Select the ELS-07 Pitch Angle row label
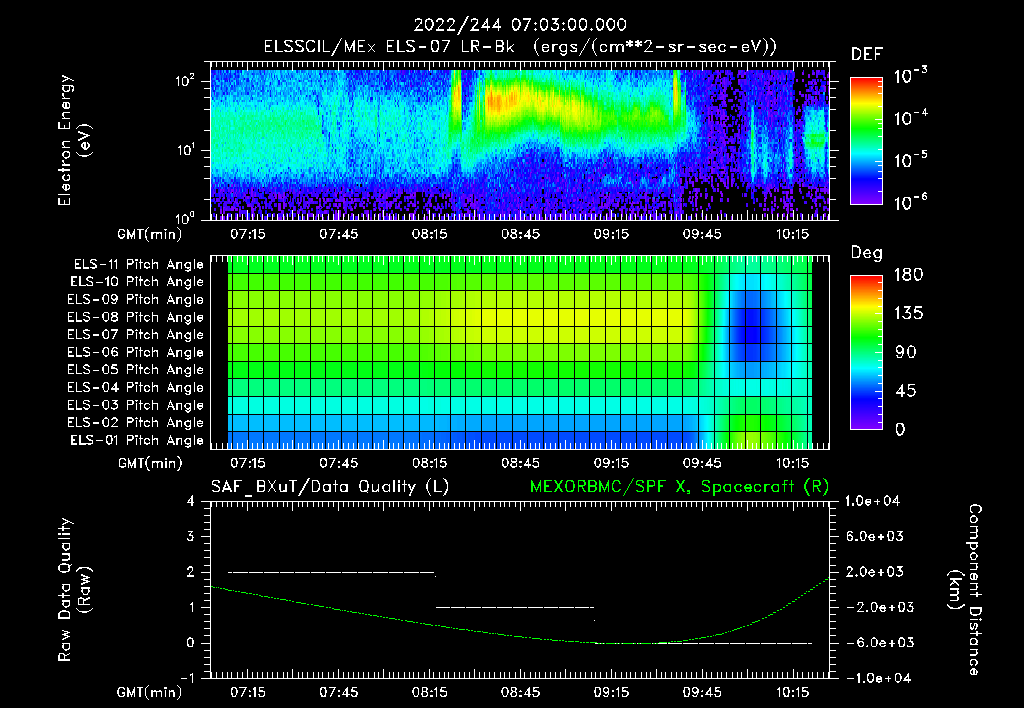The height and width of the screenshot is (708, 1024). (x=135, y=335)
